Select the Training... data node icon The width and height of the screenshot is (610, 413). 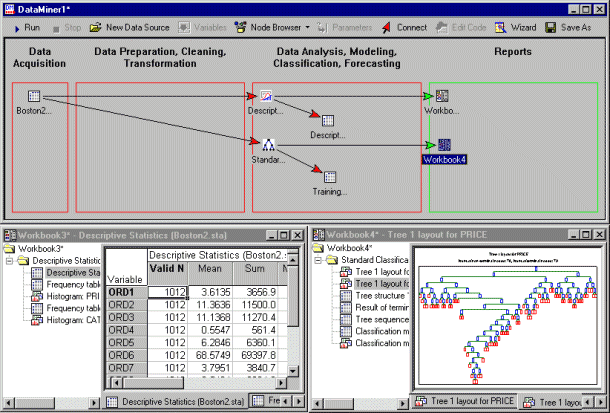[330, 177]
